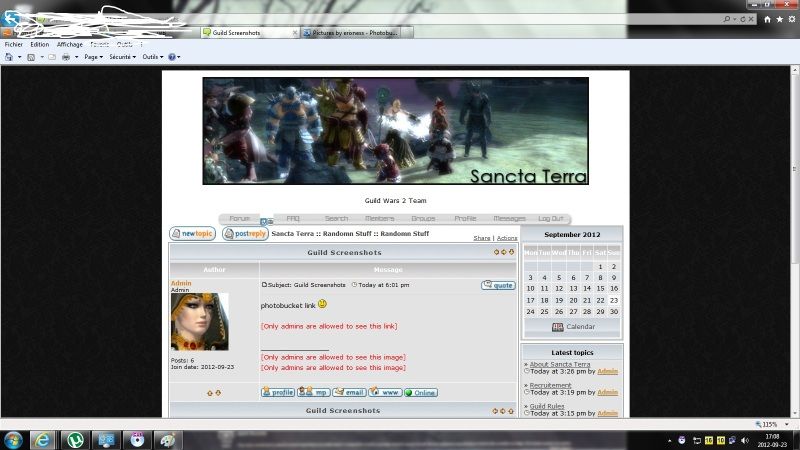Expand the RSS feeds dropdown arrow
This screenshot has width=800, height=450.
[42, 57]
